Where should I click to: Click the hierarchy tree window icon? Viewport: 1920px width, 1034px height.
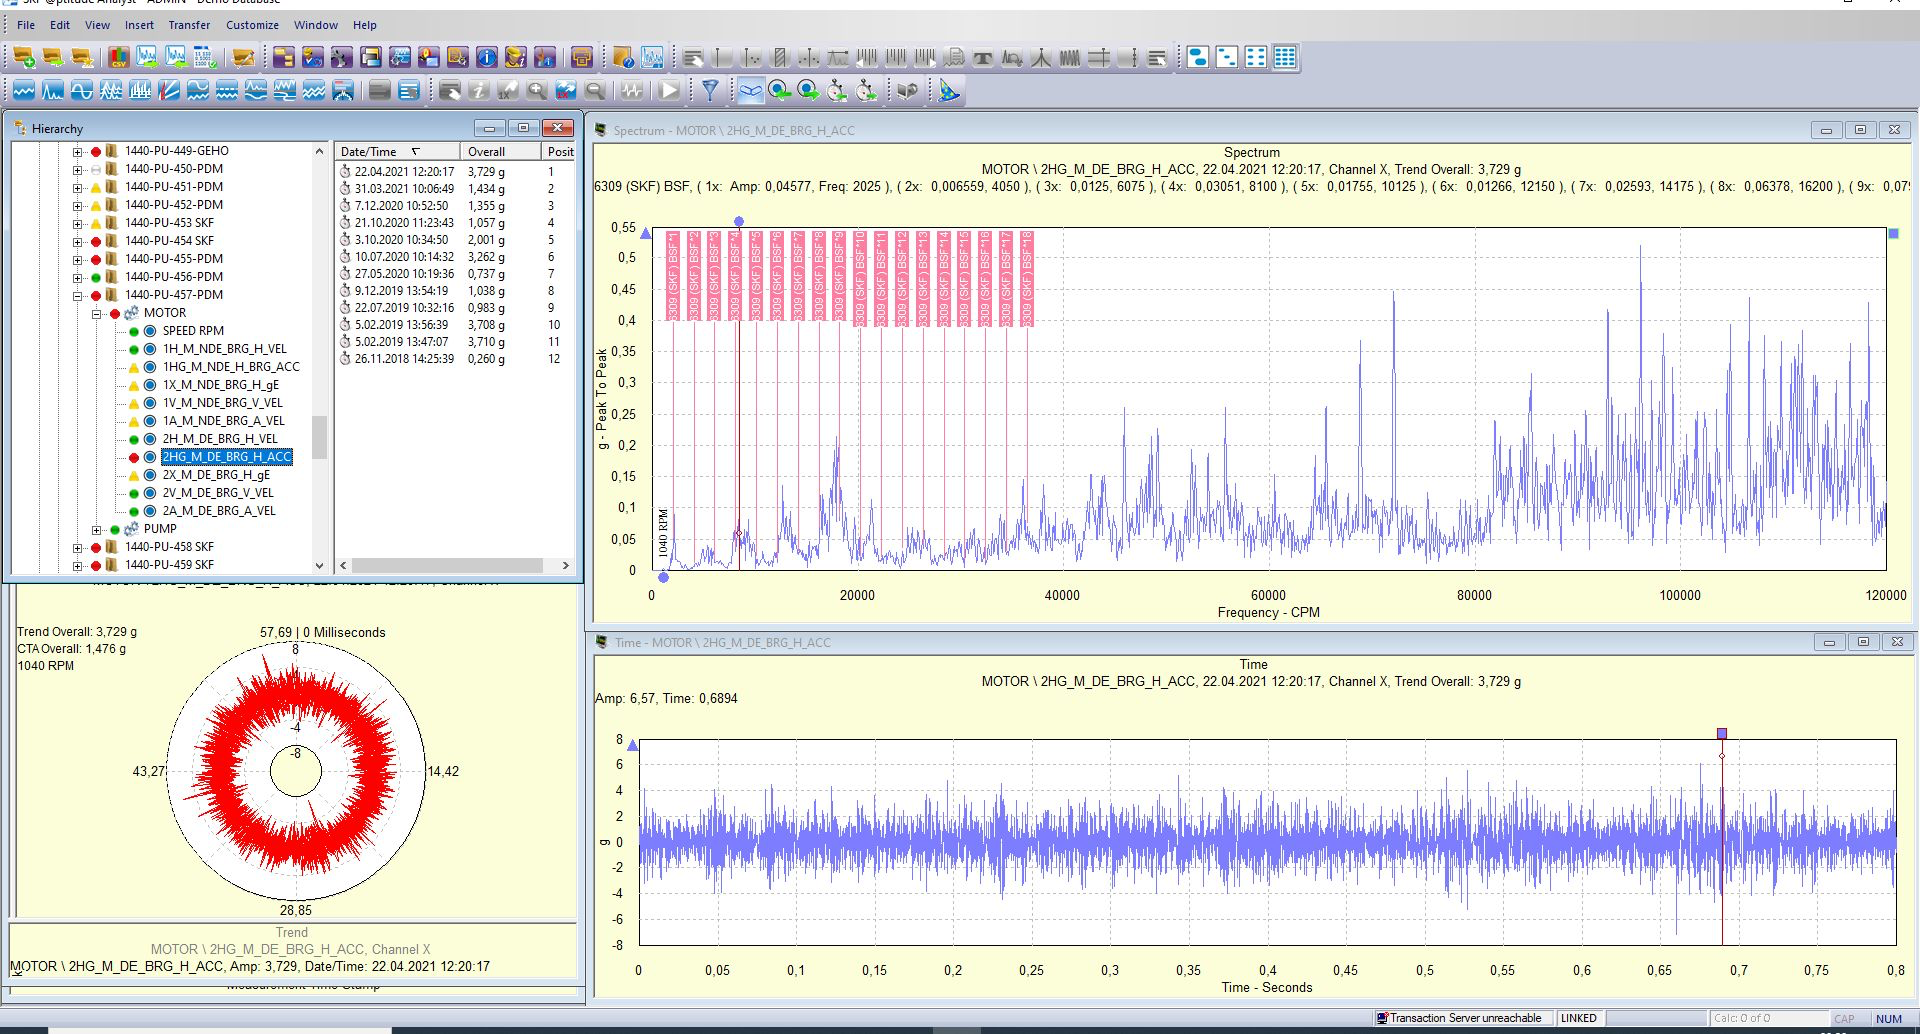pos(284,58)
